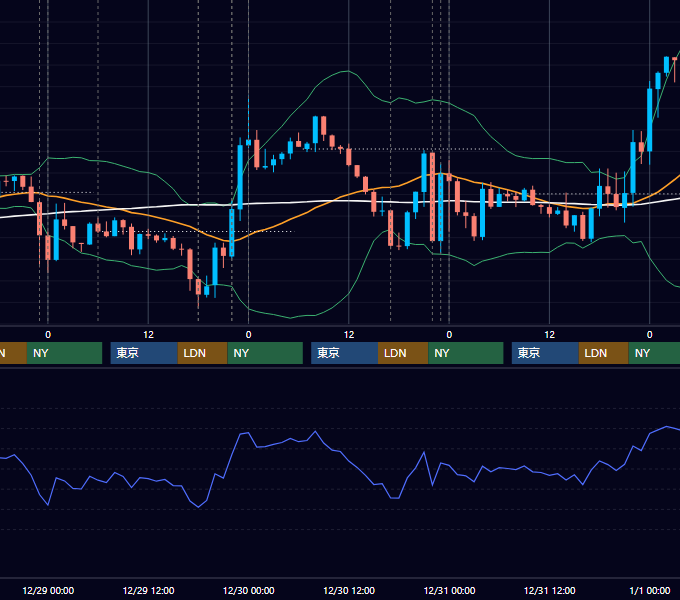
Task: Click the 12/31 00:00 date axis label
Action: (449, 590)
